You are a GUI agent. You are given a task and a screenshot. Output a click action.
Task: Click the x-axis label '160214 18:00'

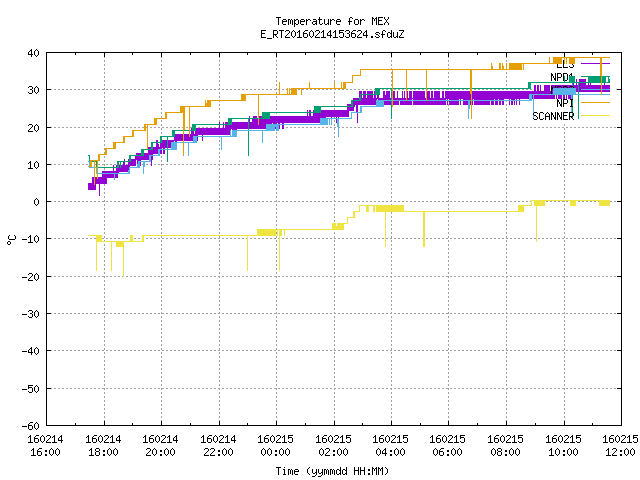coord(103,445)
